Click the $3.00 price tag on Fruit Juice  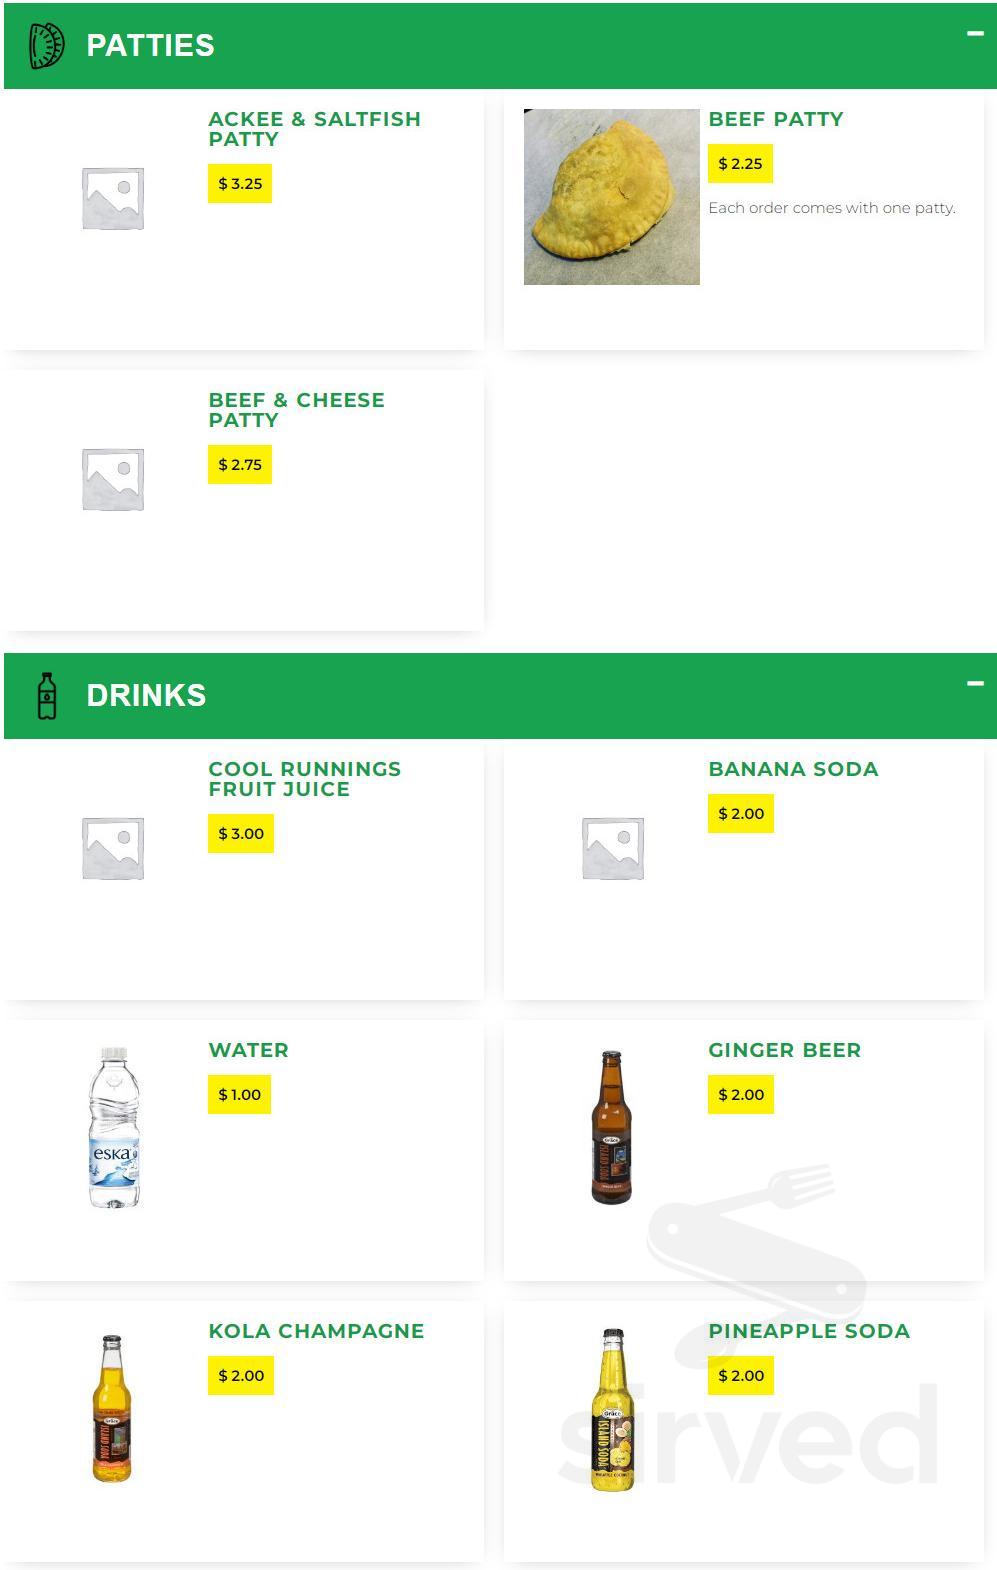click(x=241, y=834)
